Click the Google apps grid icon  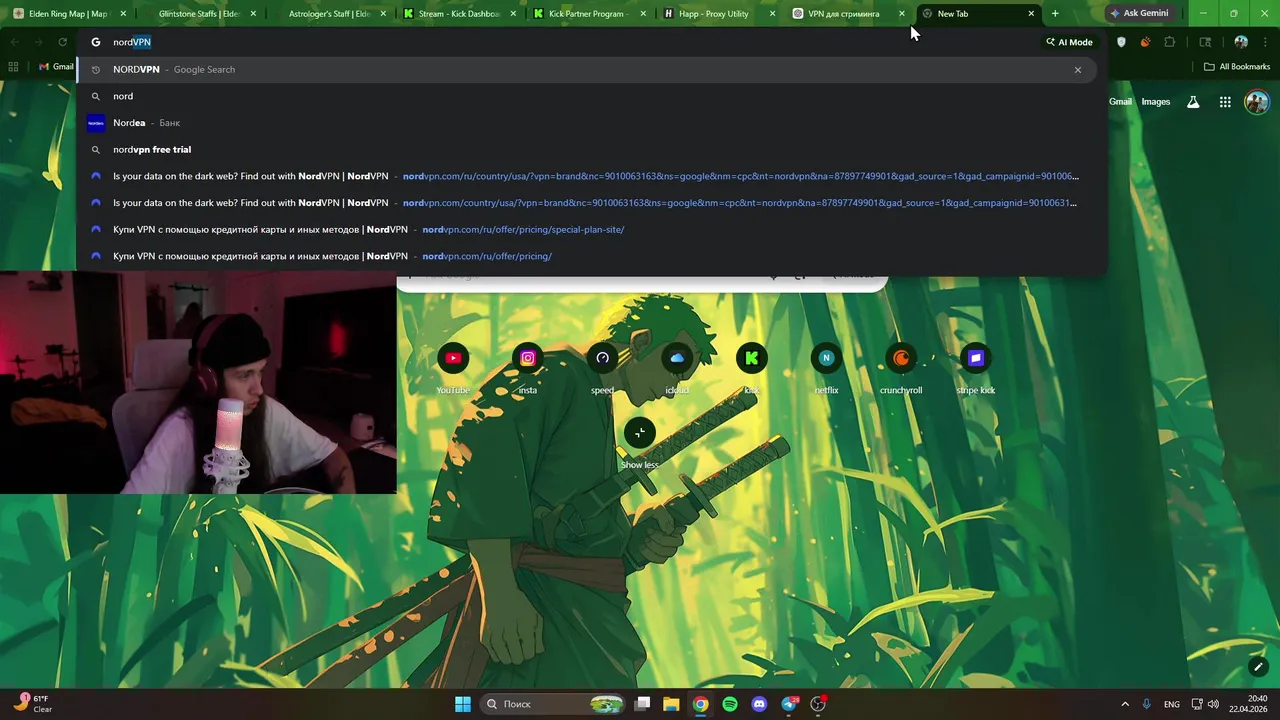point(1225,102)
